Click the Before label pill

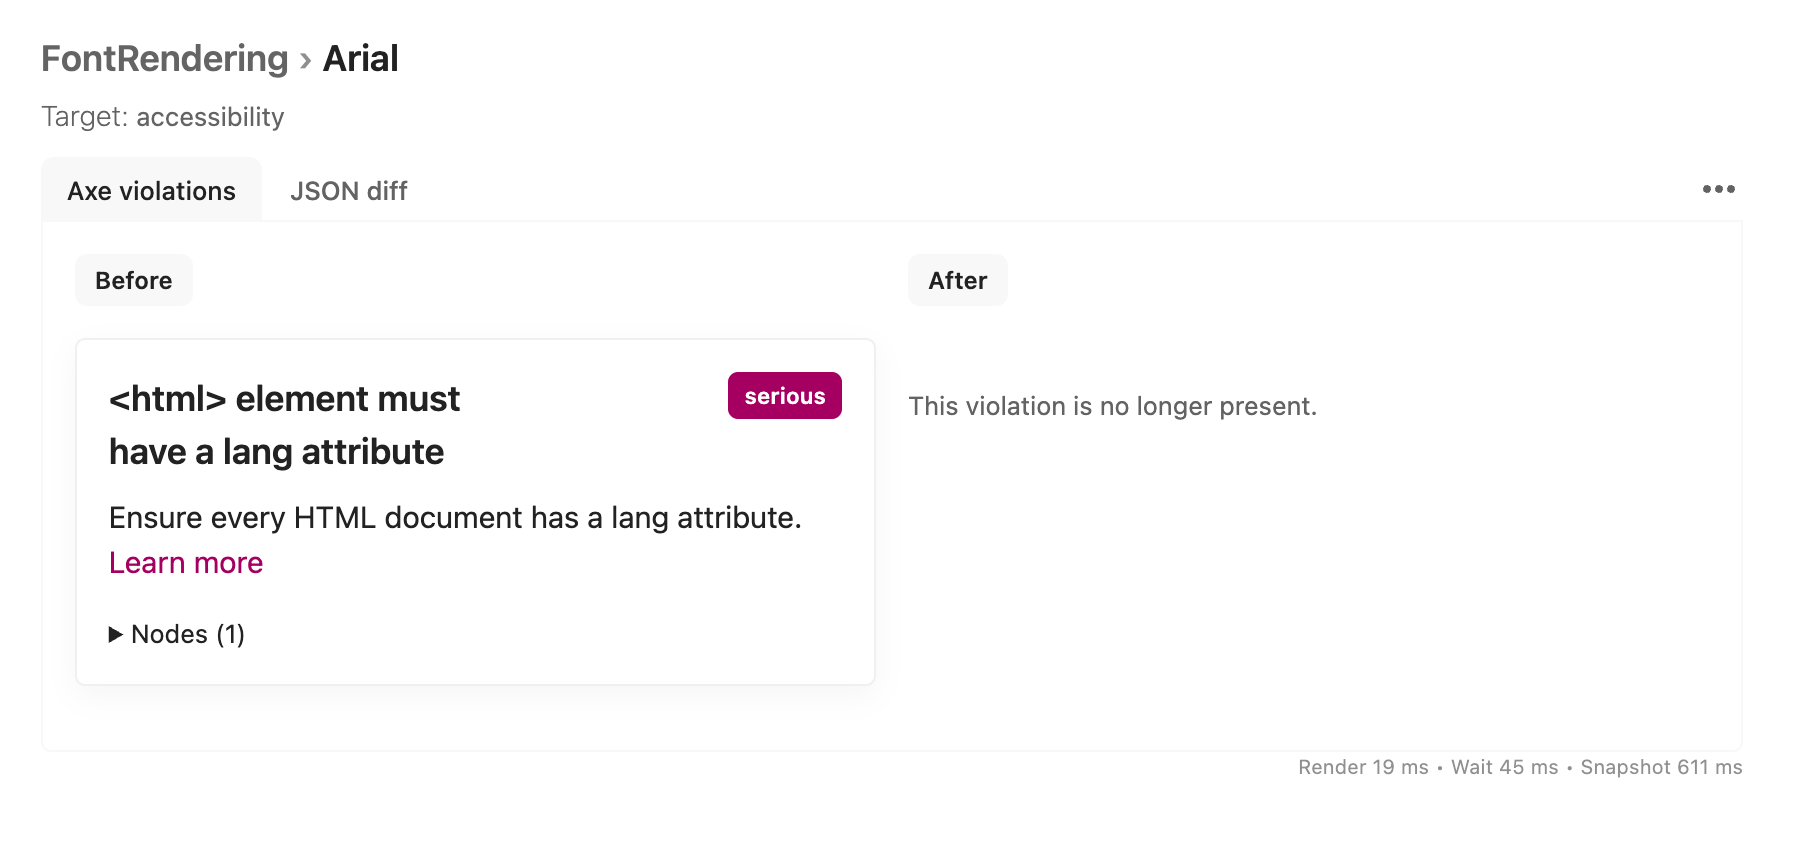coord(133,280)
